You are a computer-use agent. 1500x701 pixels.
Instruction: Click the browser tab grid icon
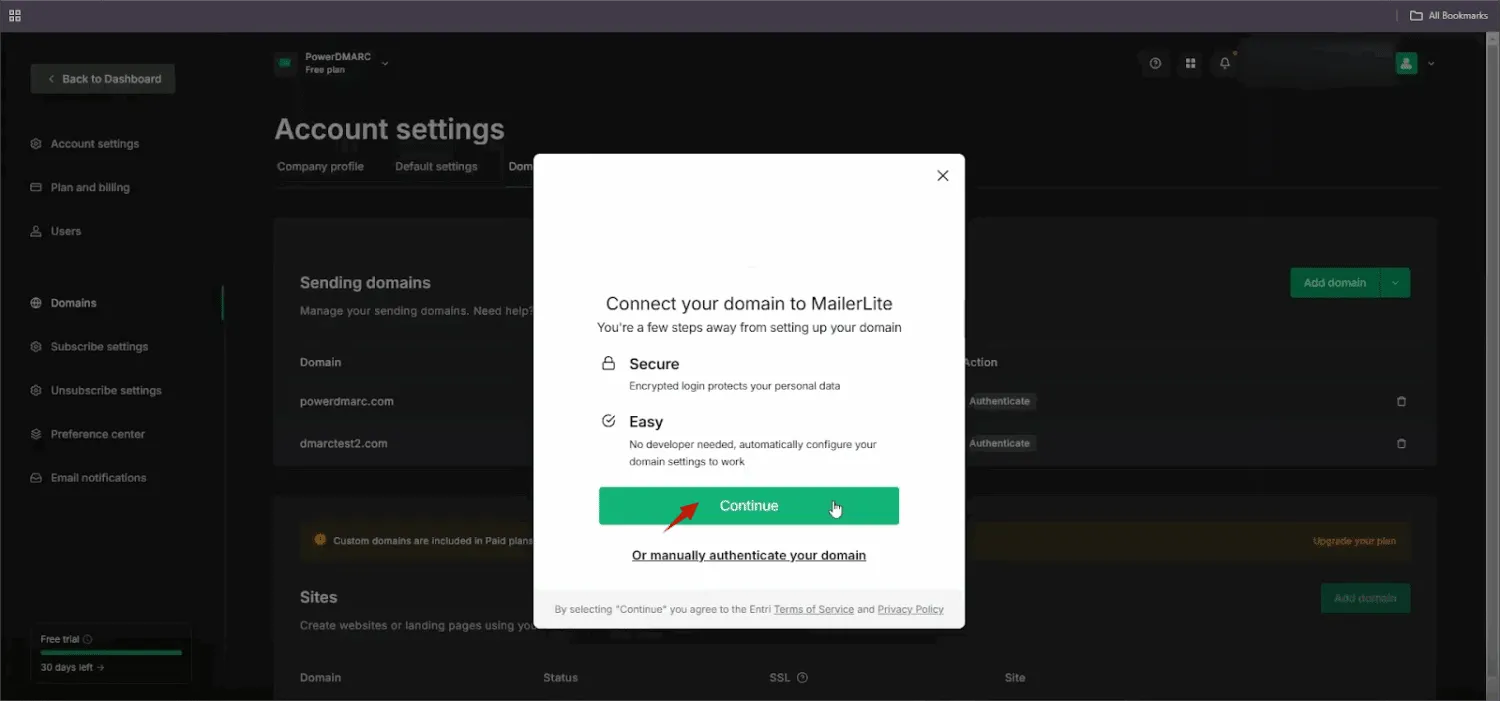15,15
